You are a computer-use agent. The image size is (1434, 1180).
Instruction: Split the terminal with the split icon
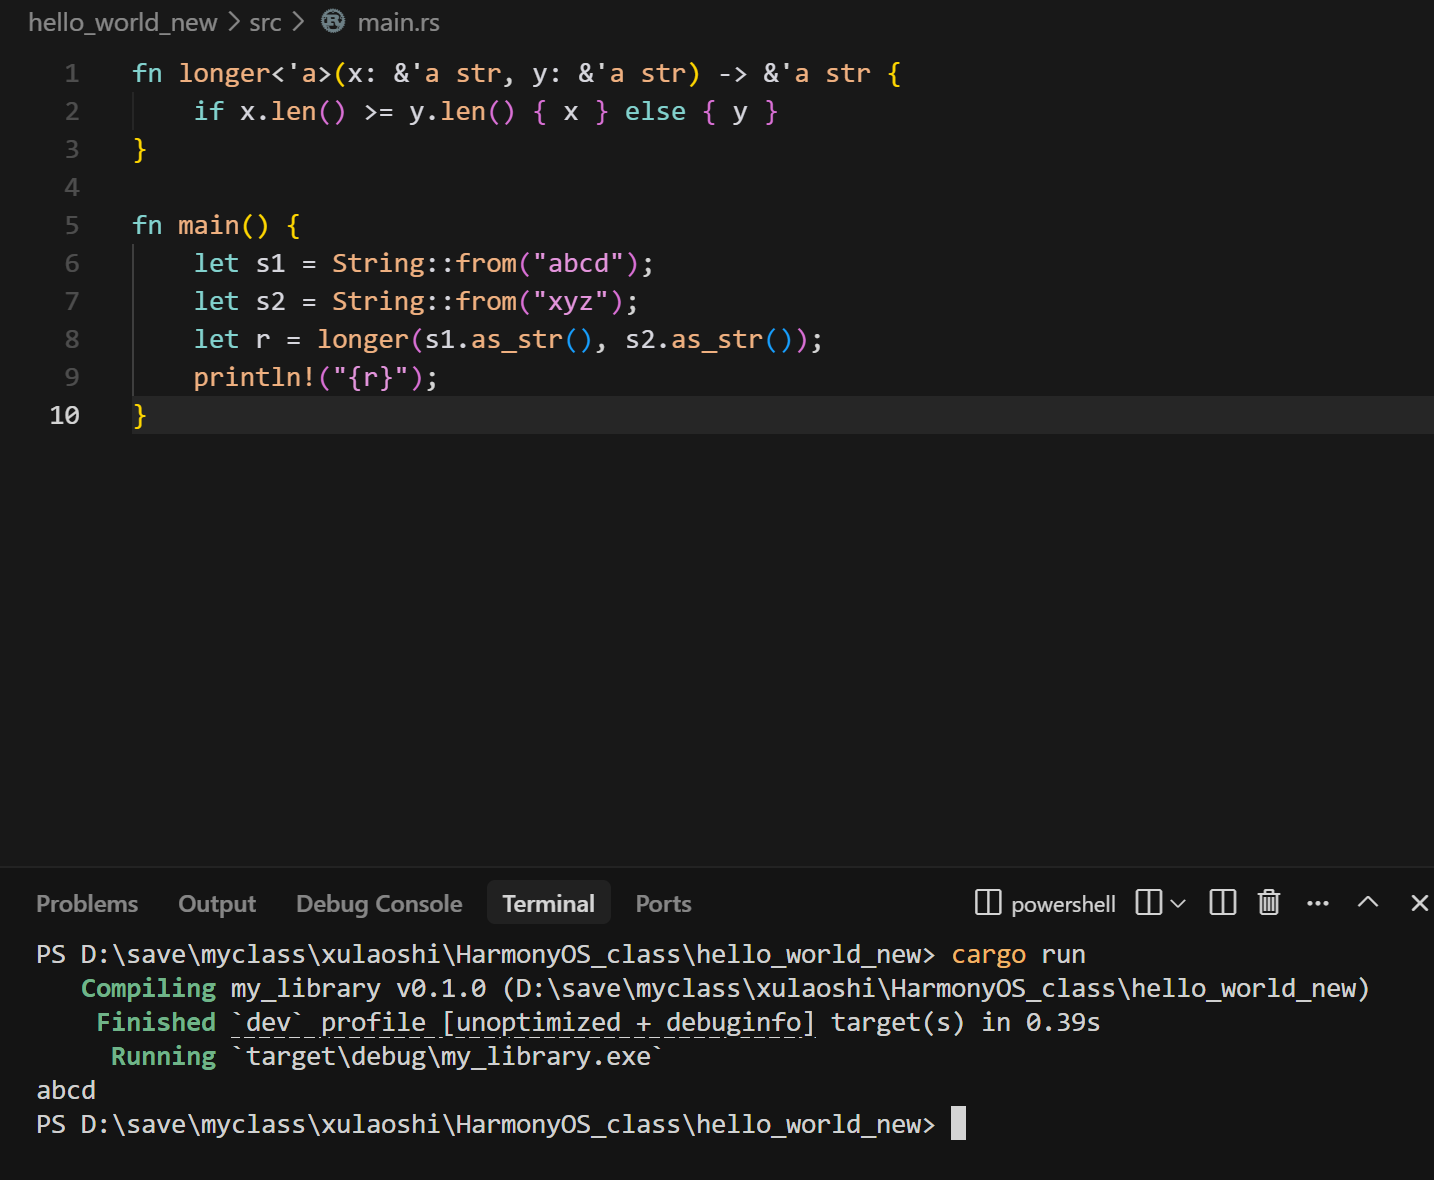pos(1149,903)
